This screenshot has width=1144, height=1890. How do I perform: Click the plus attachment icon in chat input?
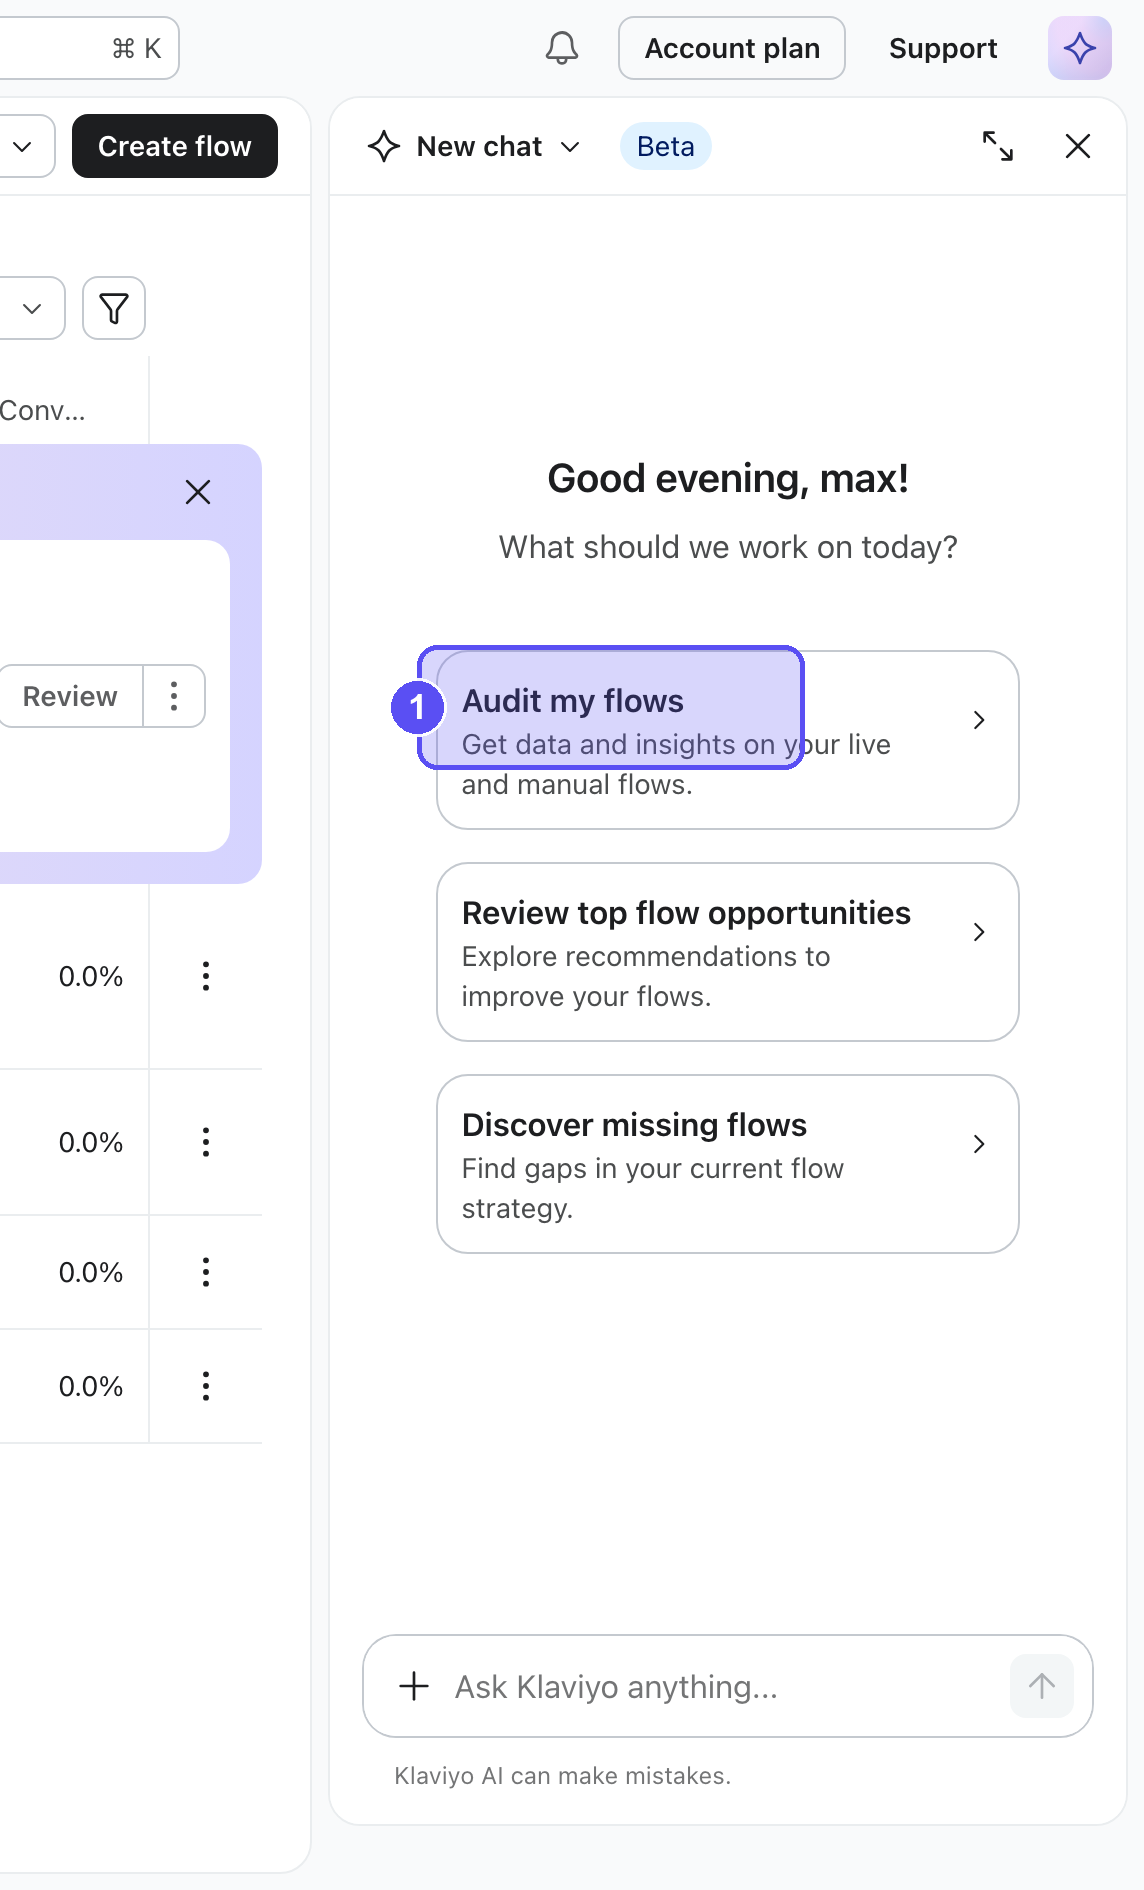pyautogui.click(x=414, y=1686)
